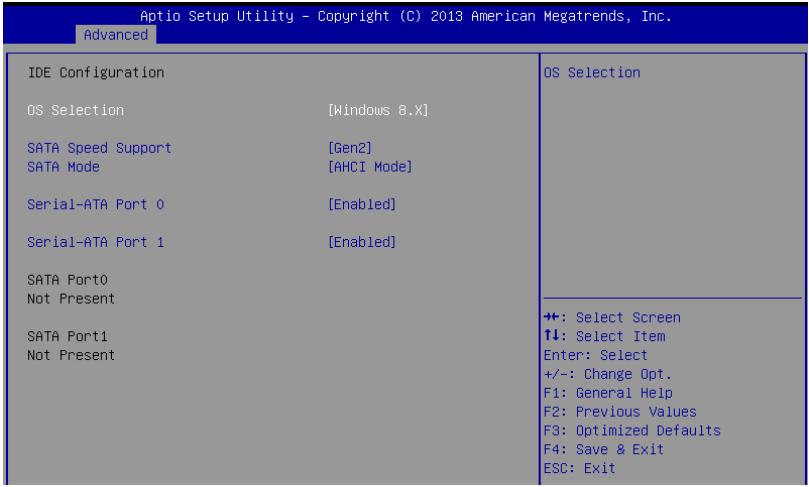Toggle Serial-ATA Port 1 Enabled value
This screenshot has width=809, height=487.
click(x=362, y=242)
